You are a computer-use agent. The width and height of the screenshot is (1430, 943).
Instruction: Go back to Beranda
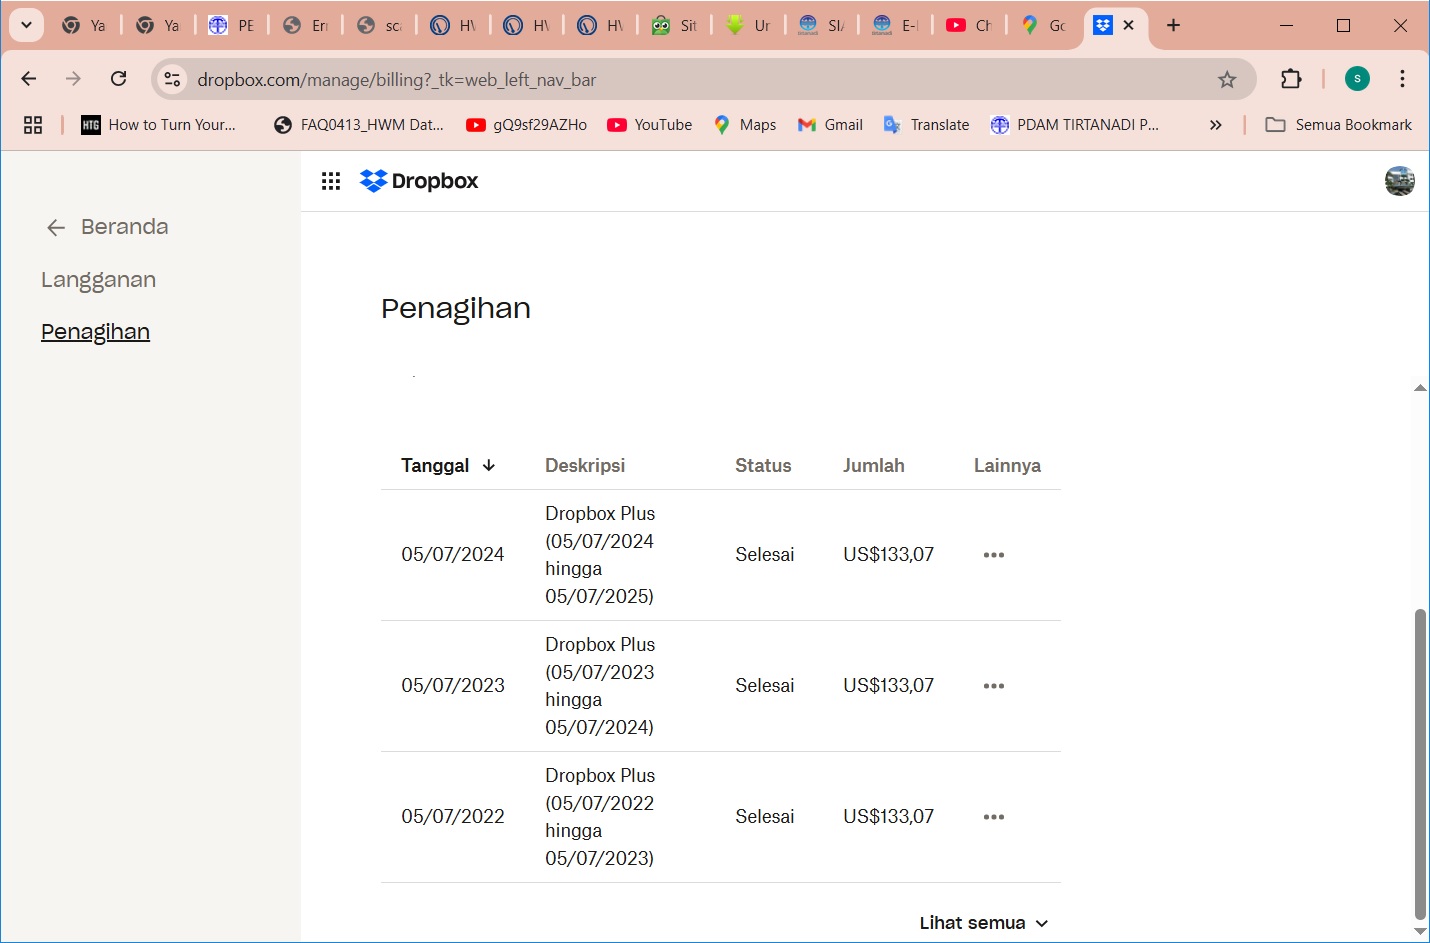(107, 227)
